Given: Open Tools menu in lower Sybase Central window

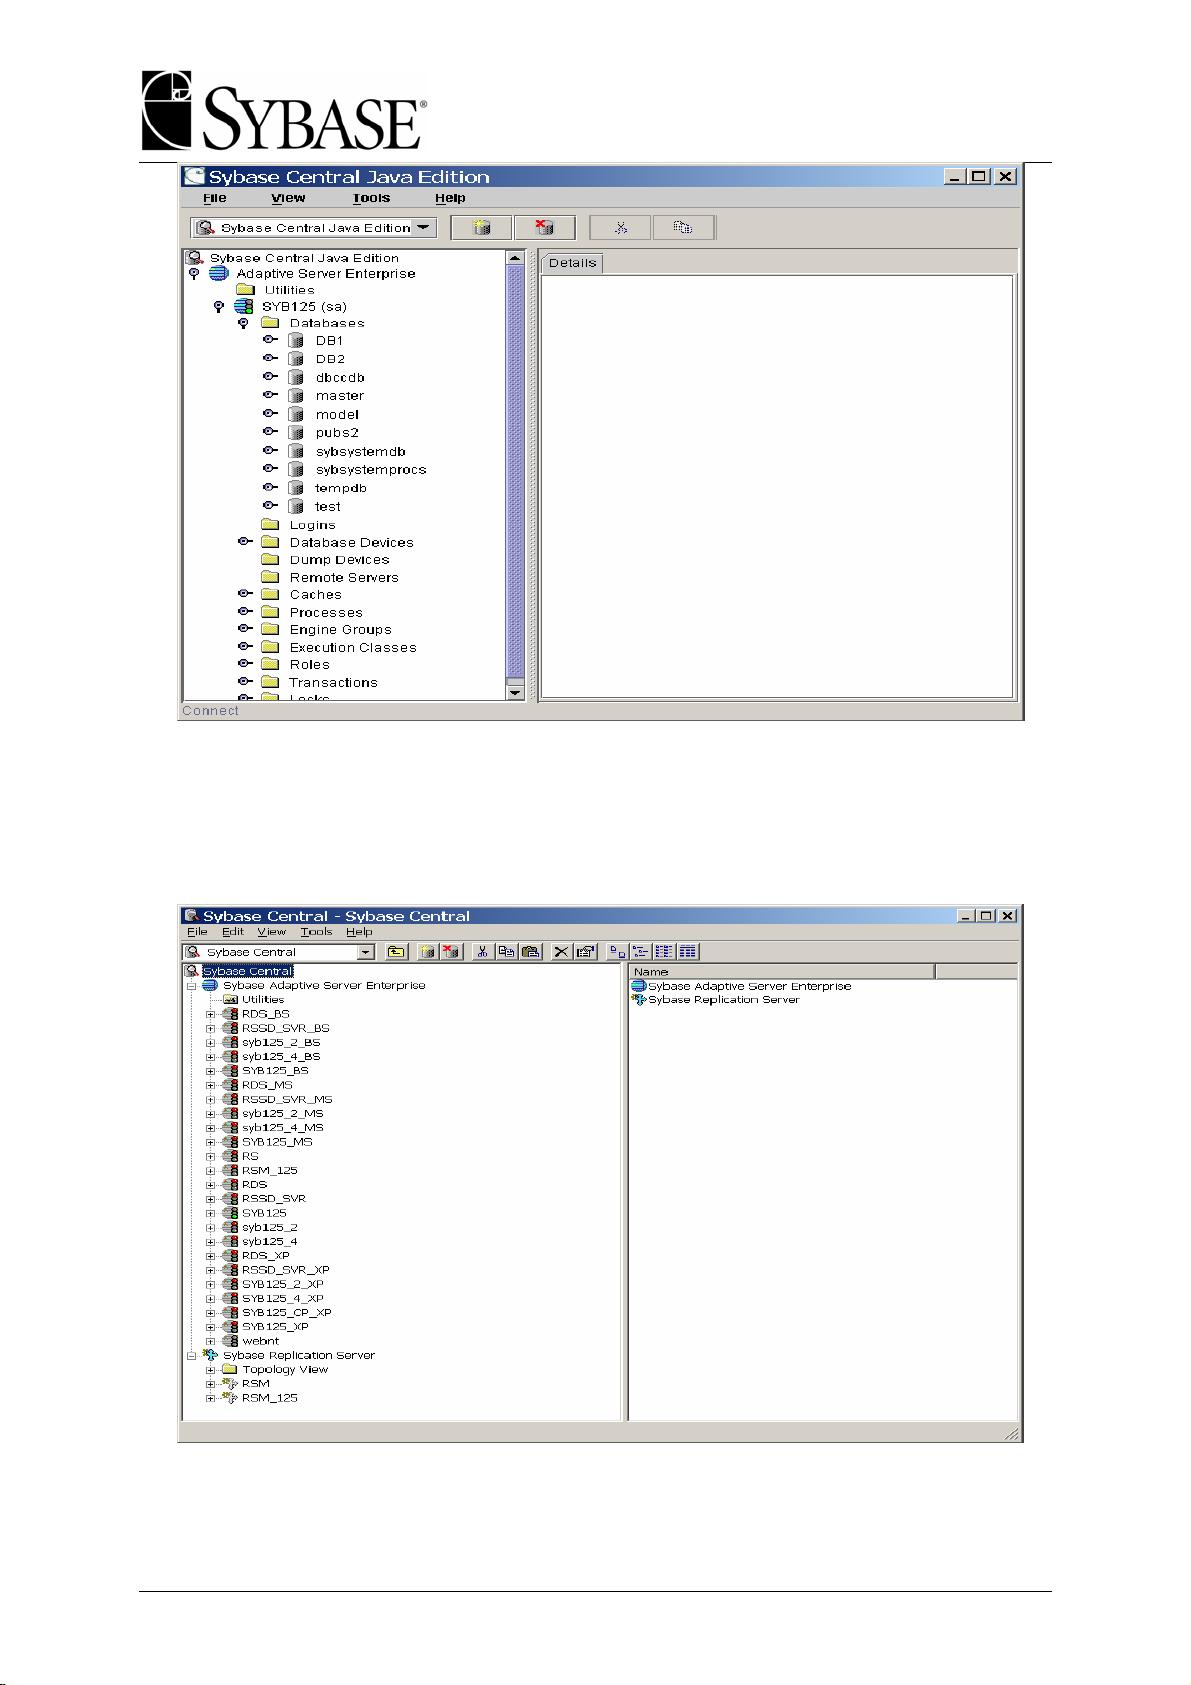Looking at the screenshot, I should pyautogui.click(x=316, y=931).
